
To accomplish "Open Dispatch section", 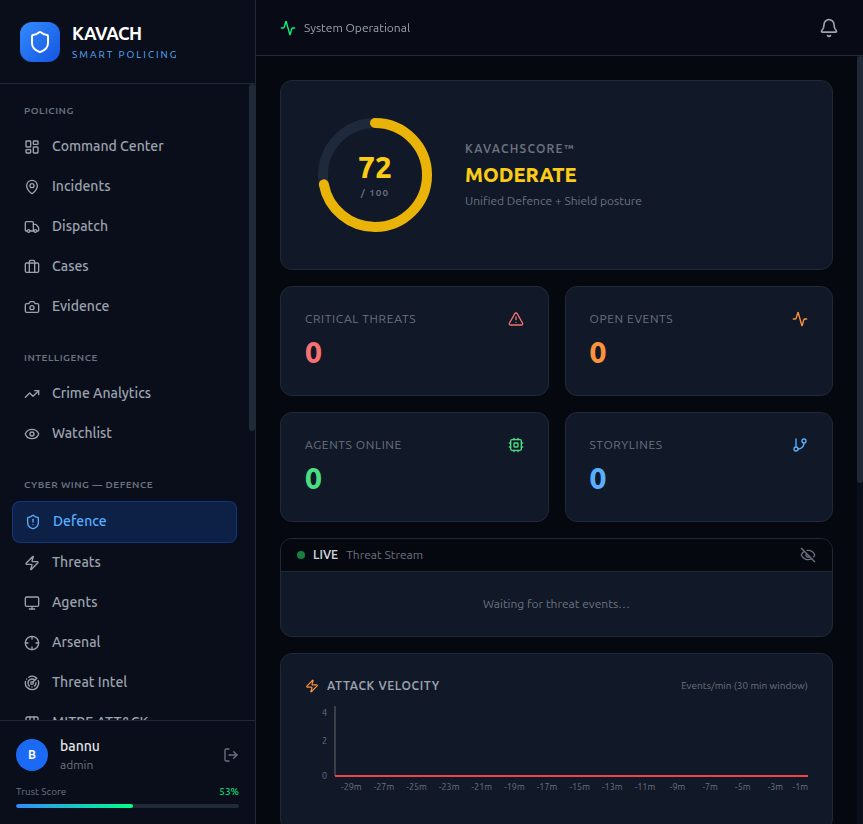I will (x=124, y=226).
